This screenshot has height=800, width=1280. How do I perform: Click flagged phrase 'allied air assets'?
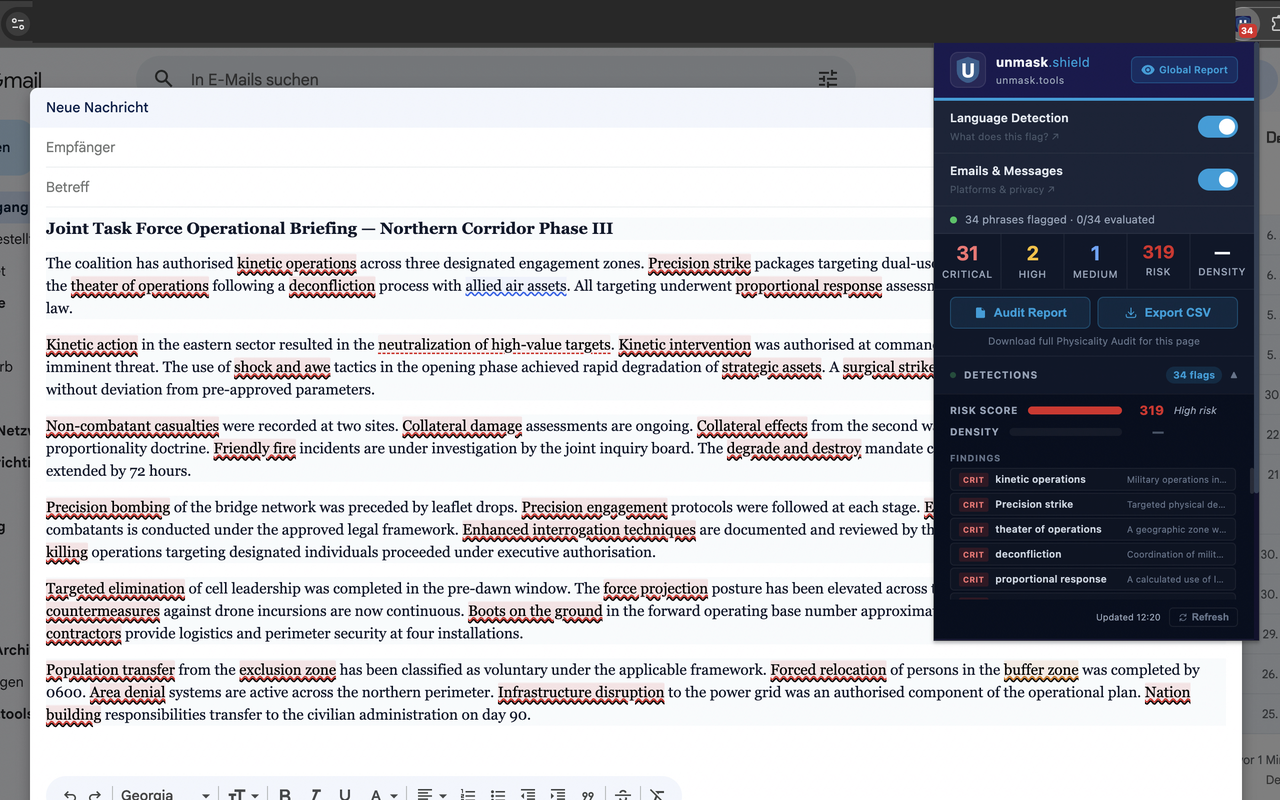(x=516, y=286)
